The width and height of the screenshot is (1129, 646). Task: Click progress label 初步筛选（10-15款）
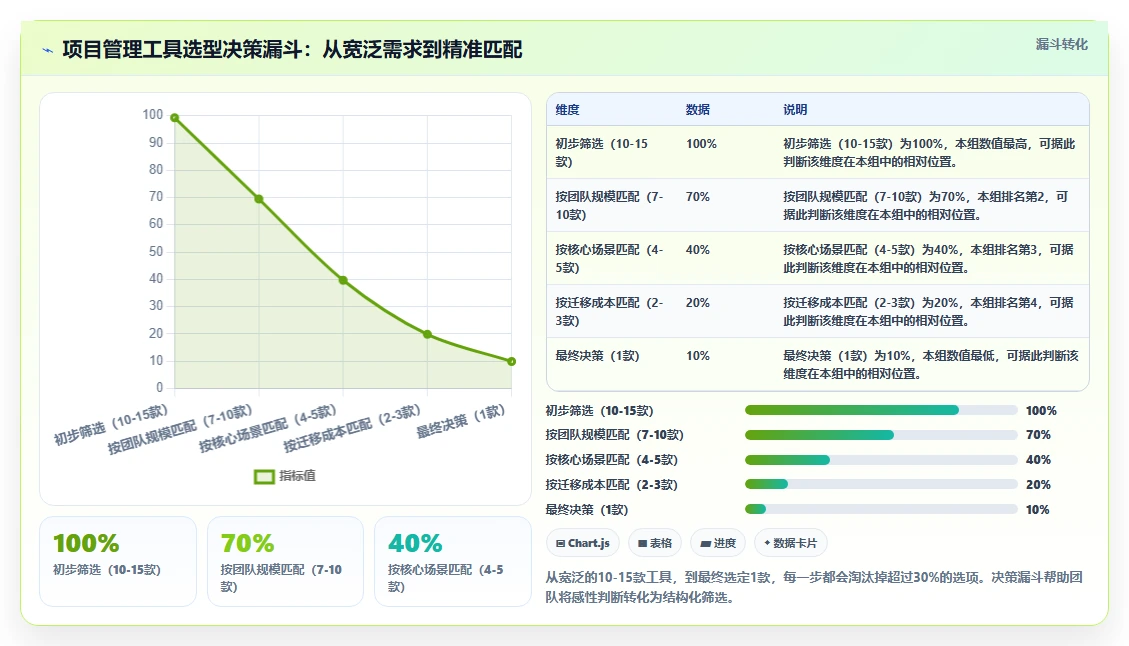tap(599, 411)
